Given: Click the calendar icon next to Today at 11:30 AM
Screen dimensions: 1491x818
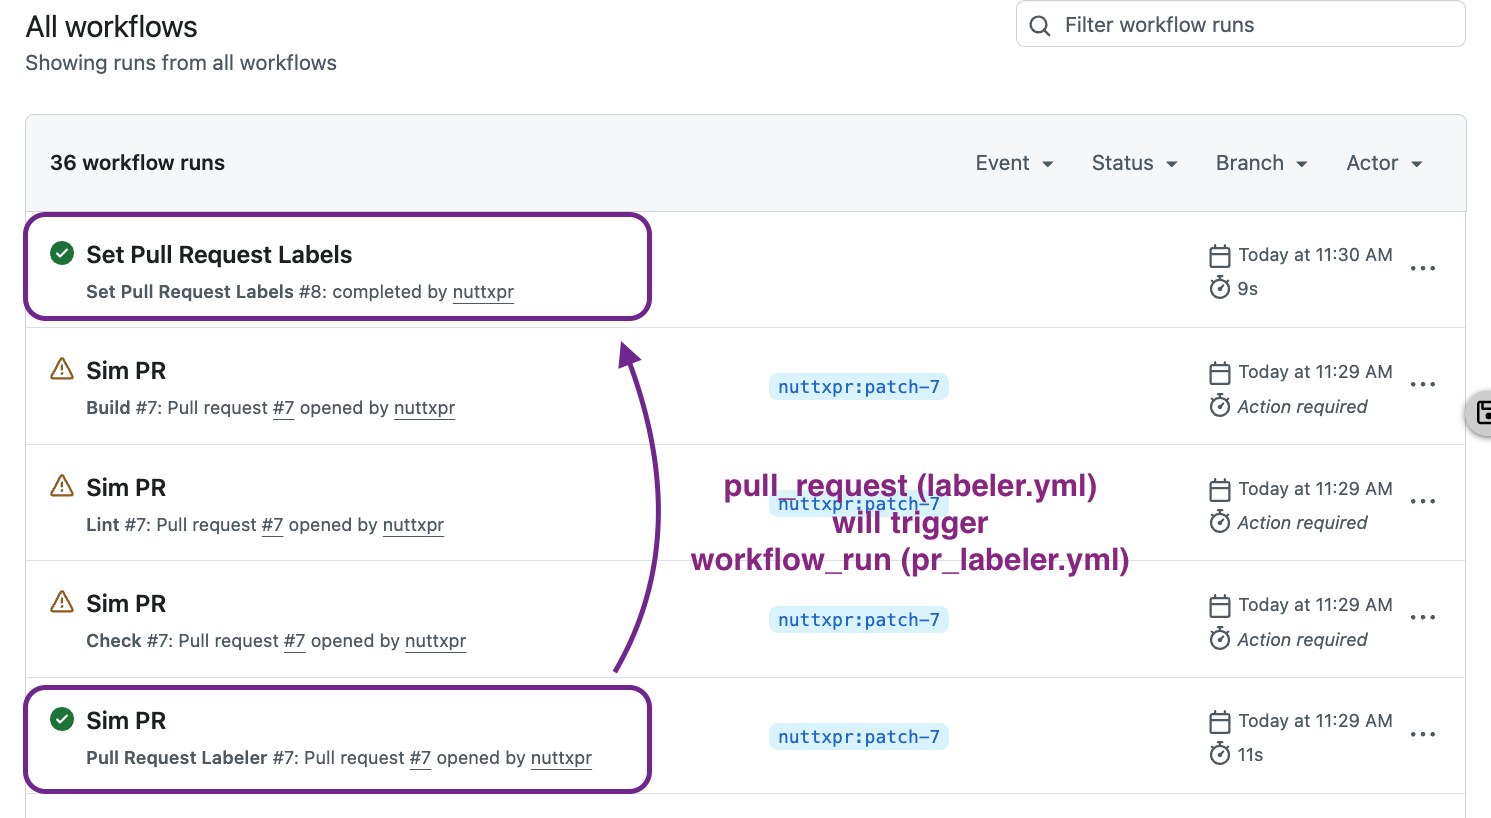Looking at the screenshot, I should point(1220,255).
